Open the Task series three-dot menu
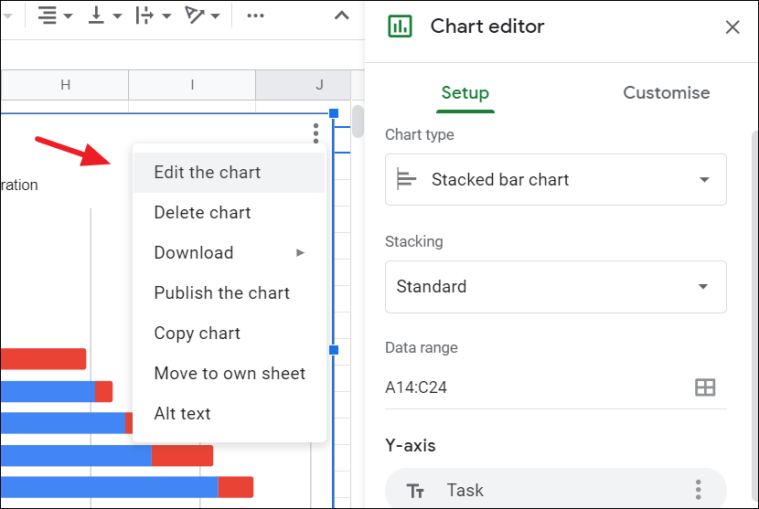759x509 pixels. pos(698,490)
